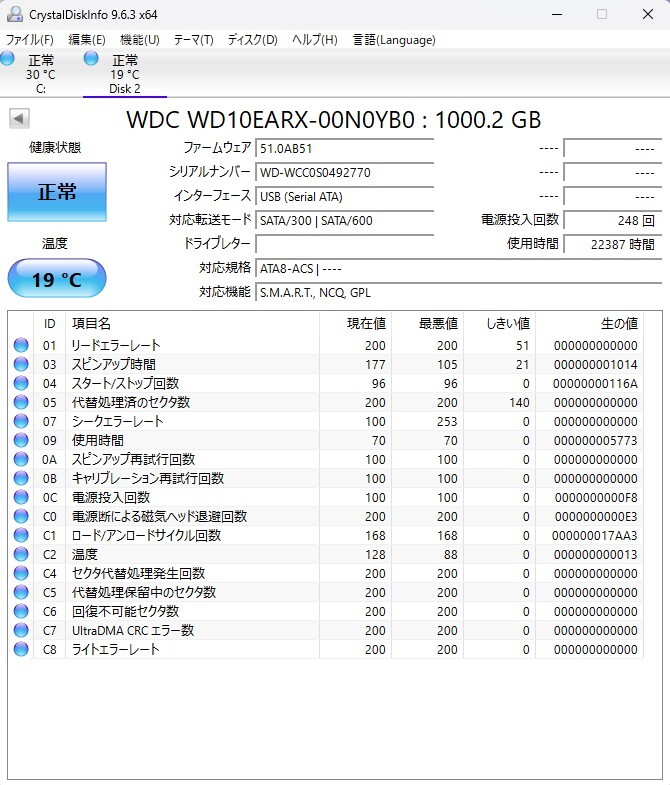Image resolution: width=670 pixels, height=785 pixels.
Task: Switch to the C: drive tab showing 30 °C
Action: 41,74
